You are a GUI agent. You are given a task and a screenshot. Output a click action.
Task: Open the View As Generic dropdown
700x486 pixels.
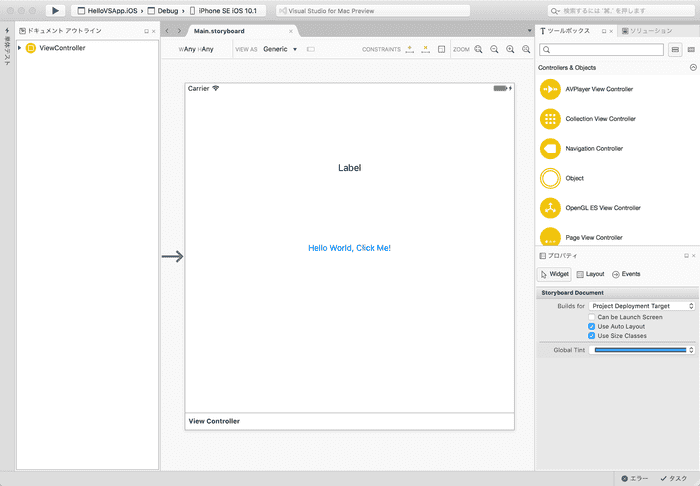click(x=281, y=49)
